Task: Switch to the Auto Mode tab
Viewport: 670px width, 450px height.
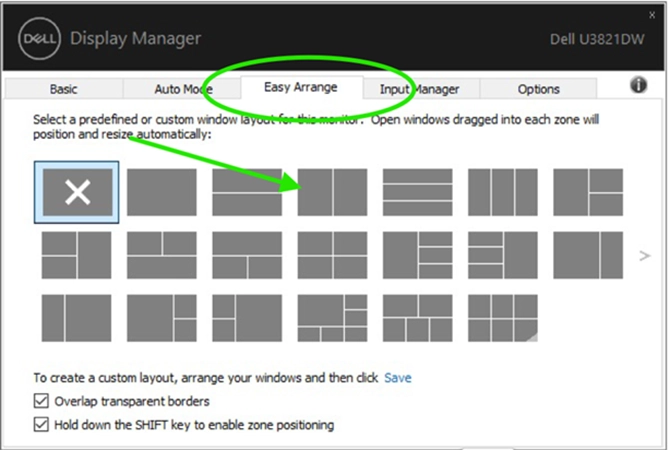Action: pos(182,89)
